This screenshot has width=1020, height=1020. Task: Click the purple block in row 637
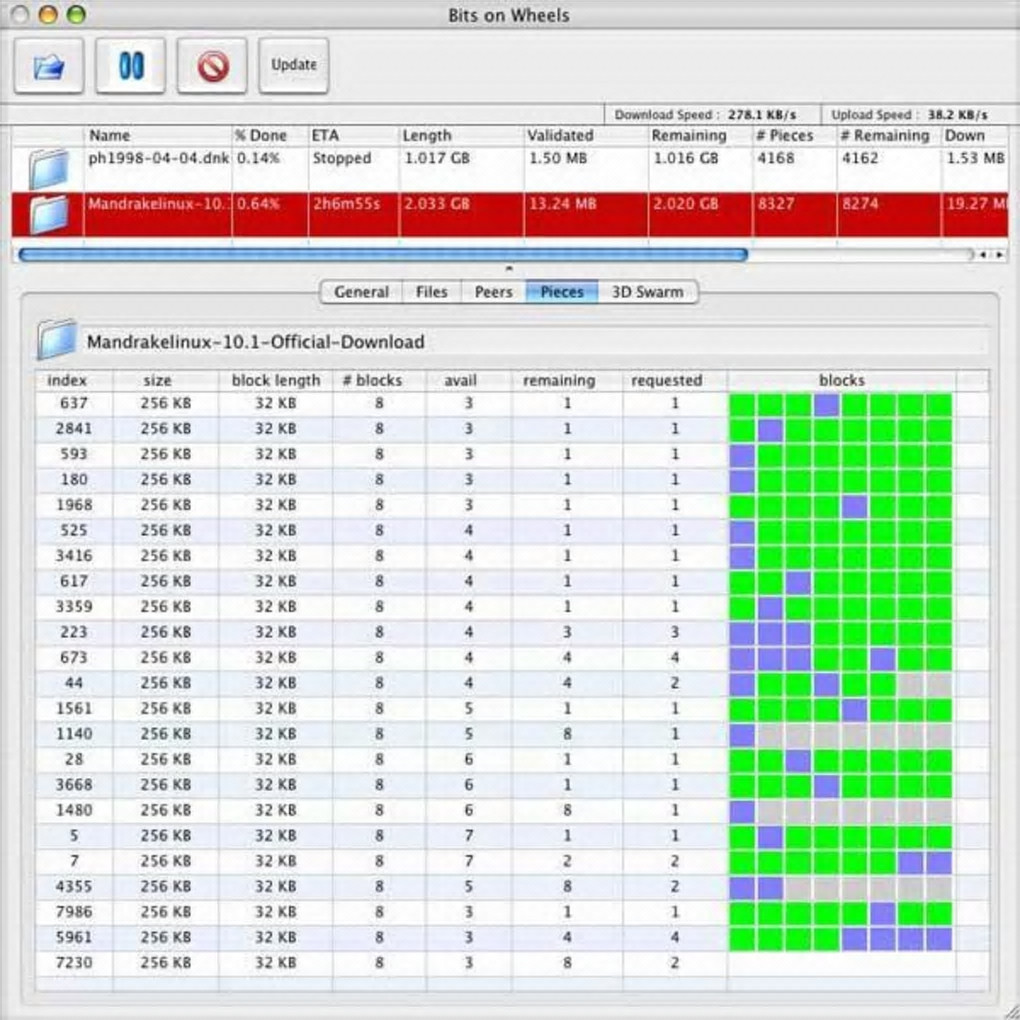(x=826, y=405)
